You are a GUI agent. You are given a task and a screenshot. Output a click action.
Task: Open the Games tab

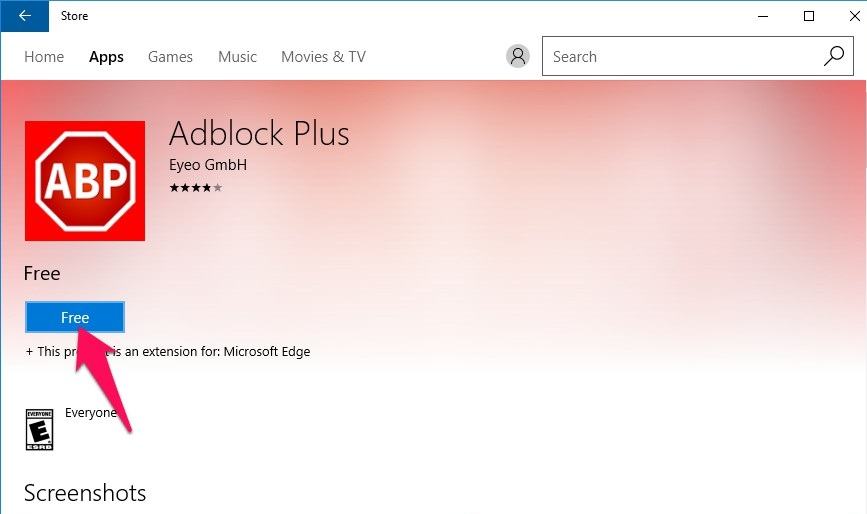[x=170, y=57]
